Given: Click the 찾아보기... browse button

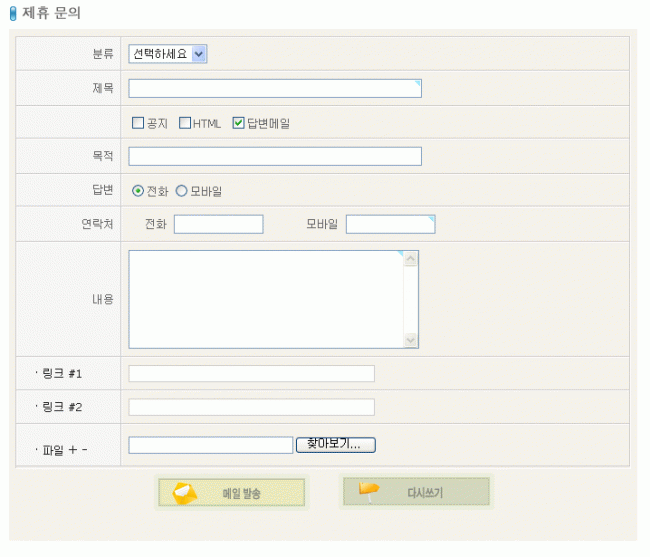Looking at the screenshot, I should point(335,444).
